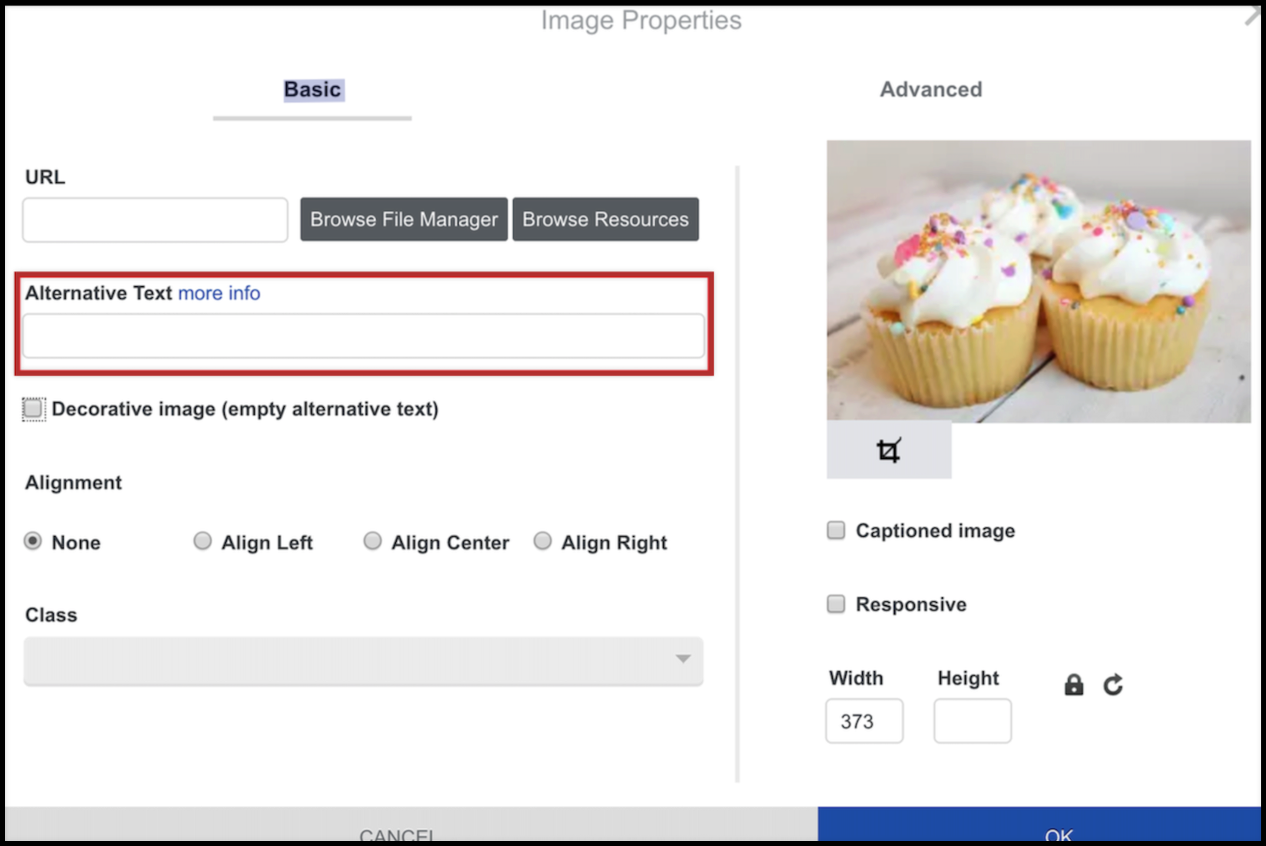
Task: Enable the Responsive checkbox
Action: pyautogui.click(x=836, y=604)
